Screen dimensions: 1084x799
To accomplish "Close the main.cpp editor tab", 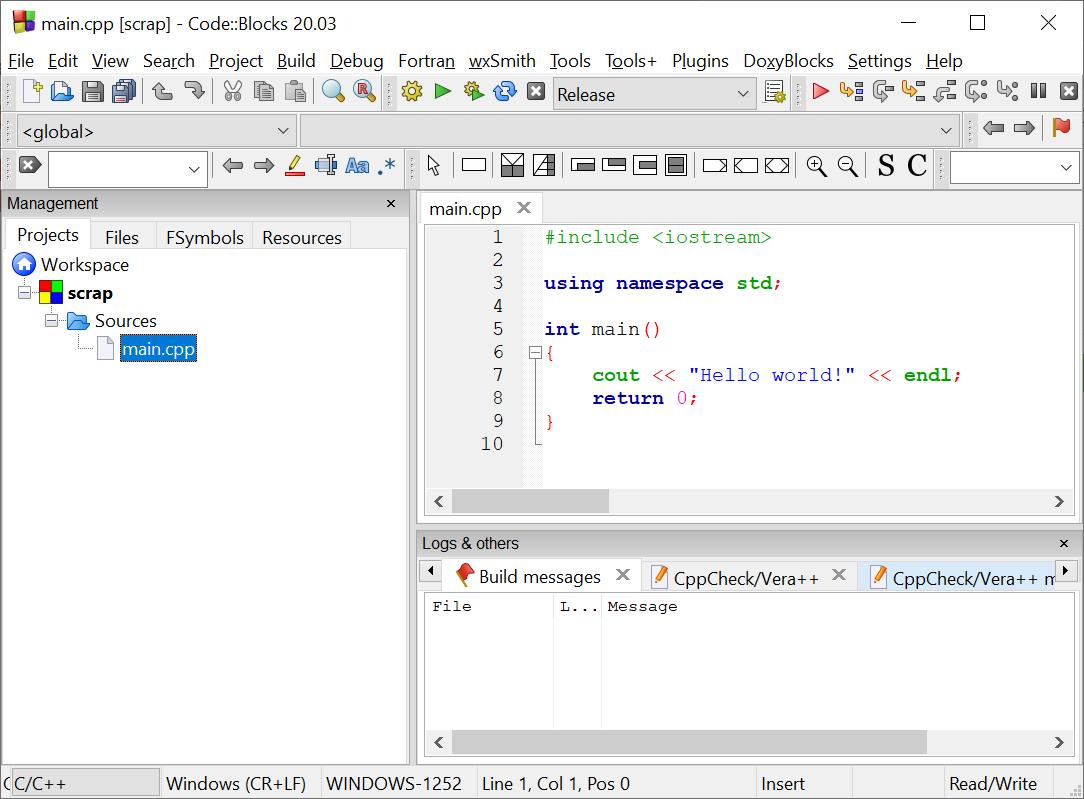I will point(523,208).
